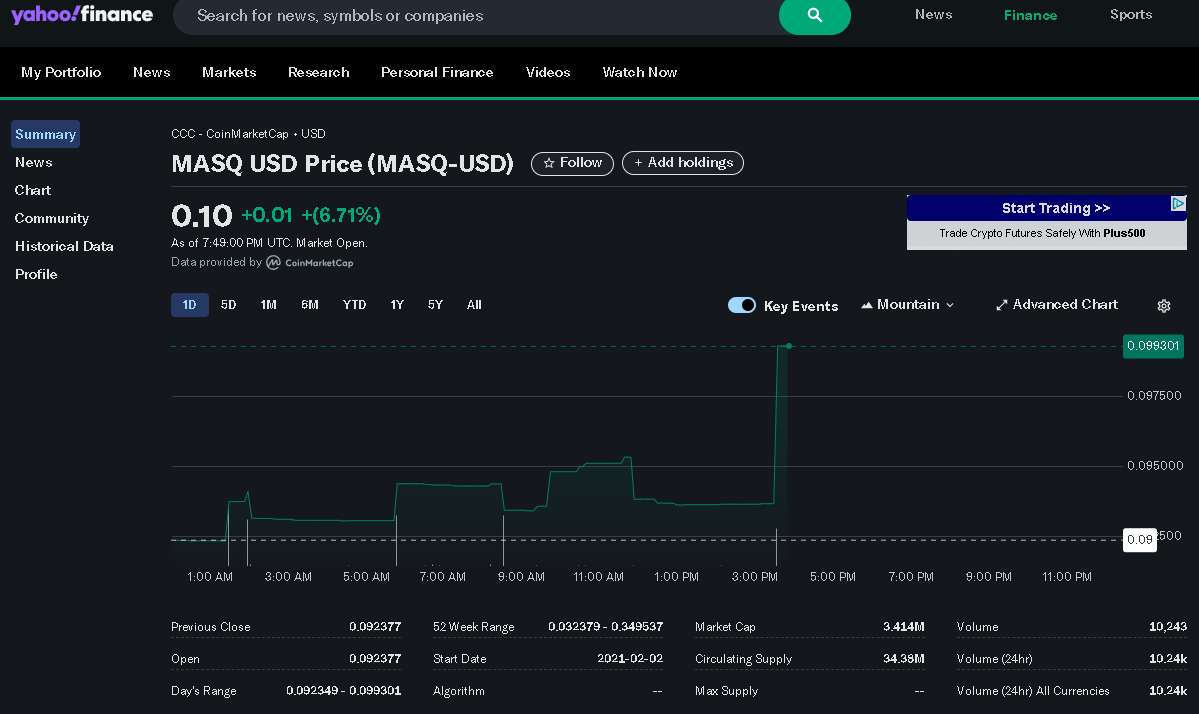Select the YTD chart range
The height and width of the screenshot is (714, 1199).
(354, 305)
